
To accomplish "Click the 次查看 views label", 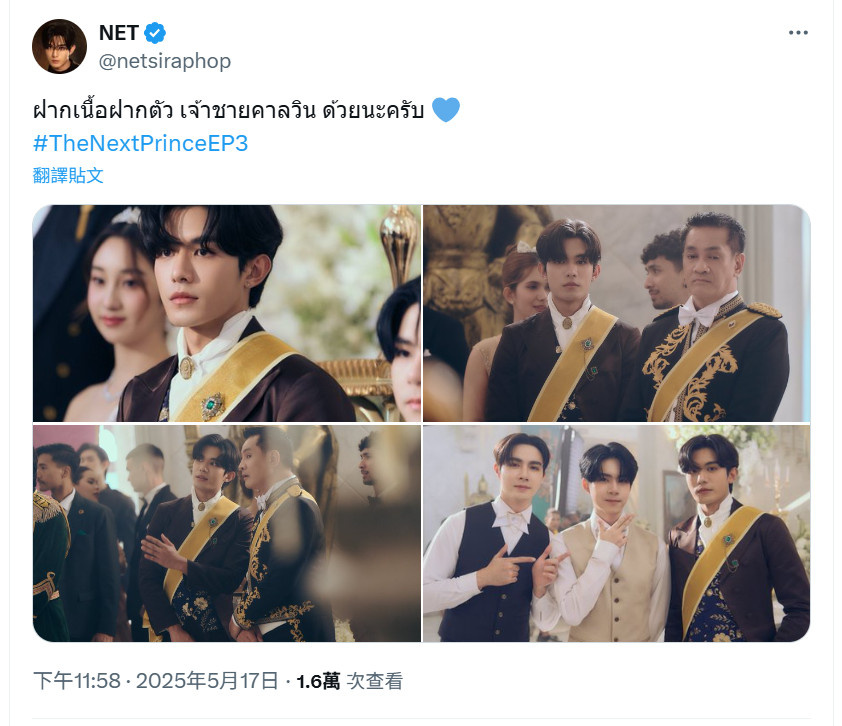I will 374,681.
